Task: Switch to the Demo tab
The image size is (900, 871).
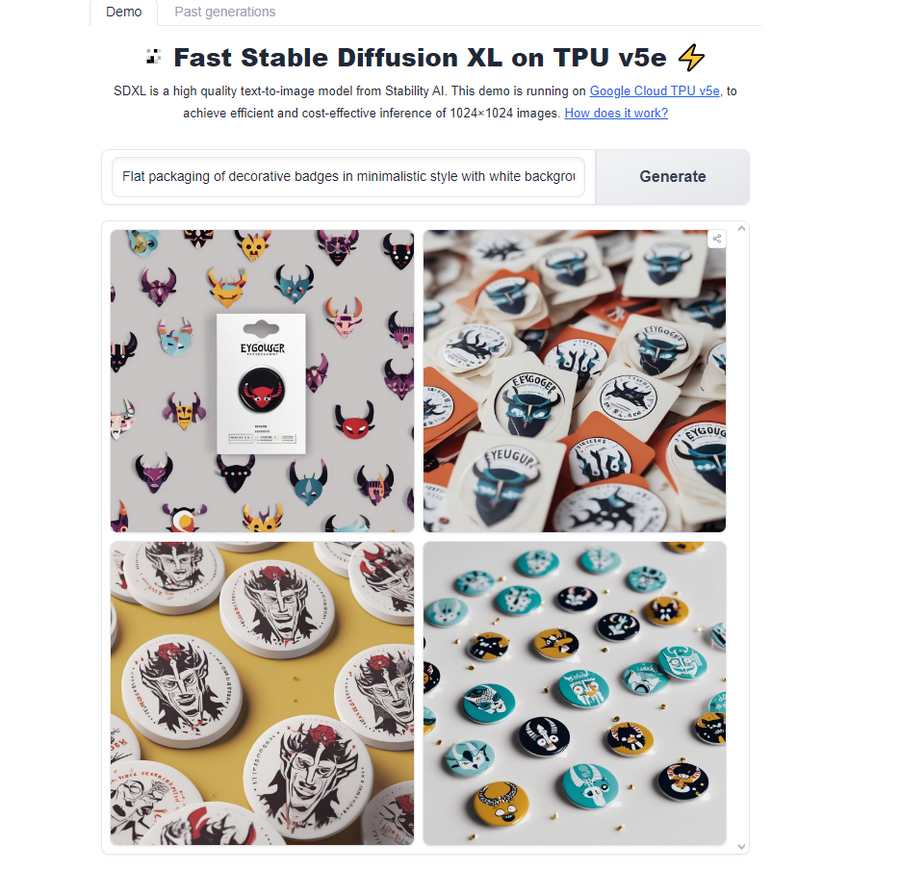Action: coord(123,12)
